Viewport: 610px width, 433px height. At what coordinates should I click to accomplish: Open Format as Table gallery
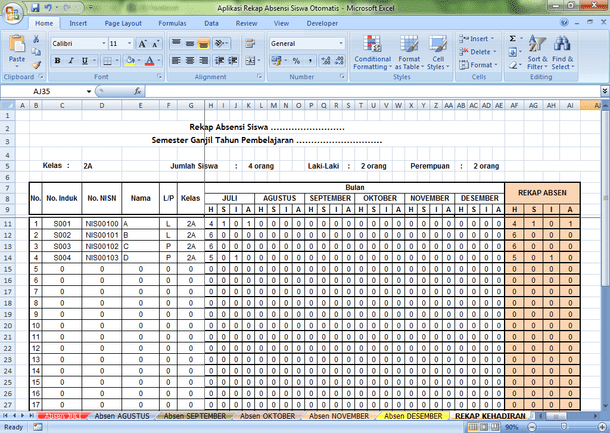[x=409, y=52]
